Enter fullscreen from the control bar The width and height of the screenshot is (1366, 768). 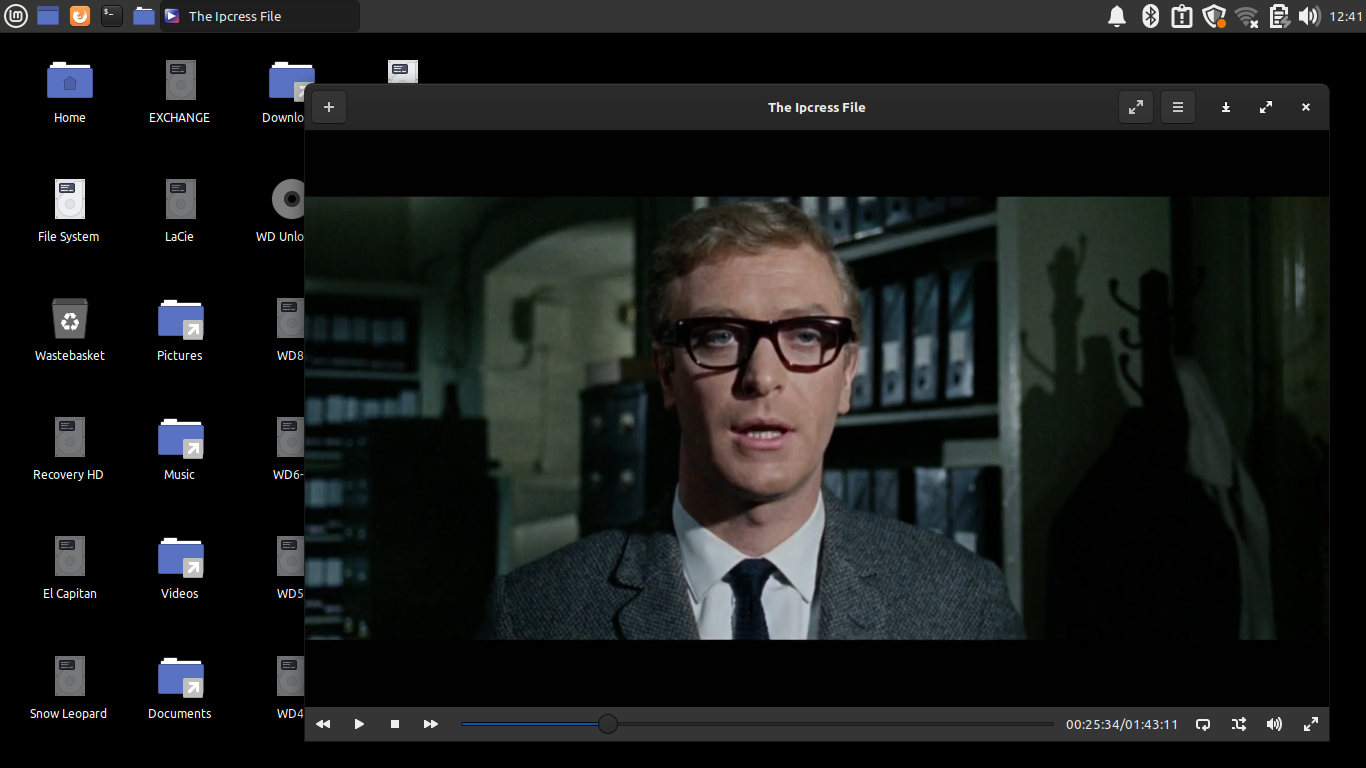(1311, 724)
